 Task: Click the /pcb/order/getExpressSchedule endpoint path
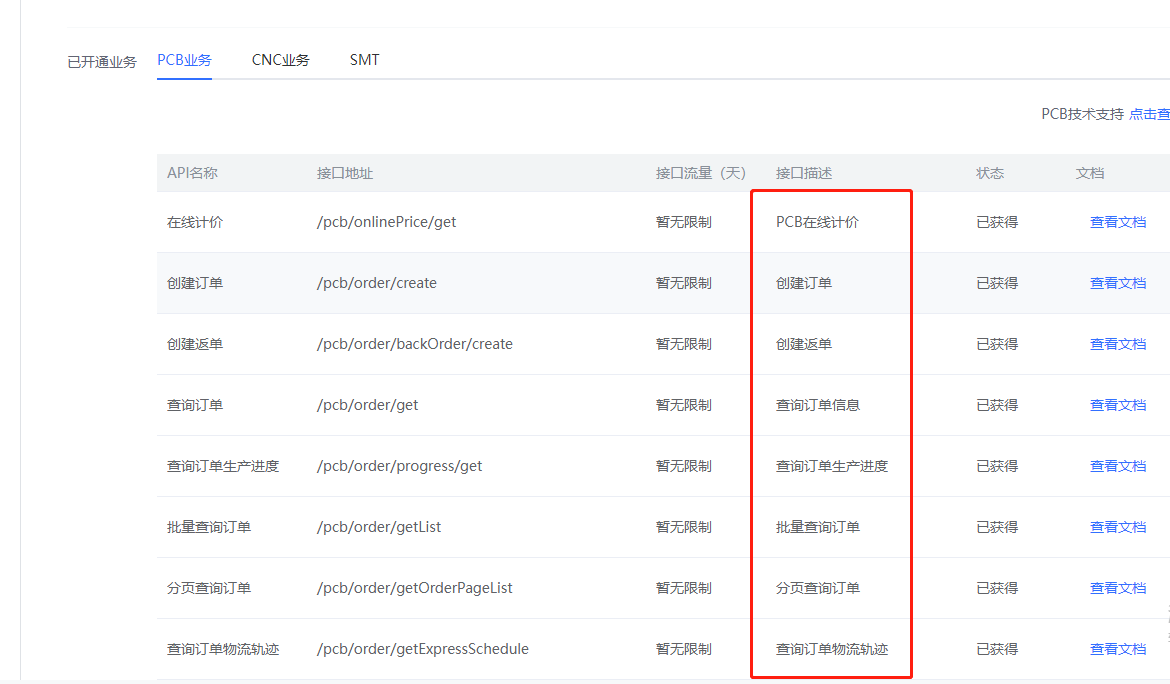tap(422, 649)
